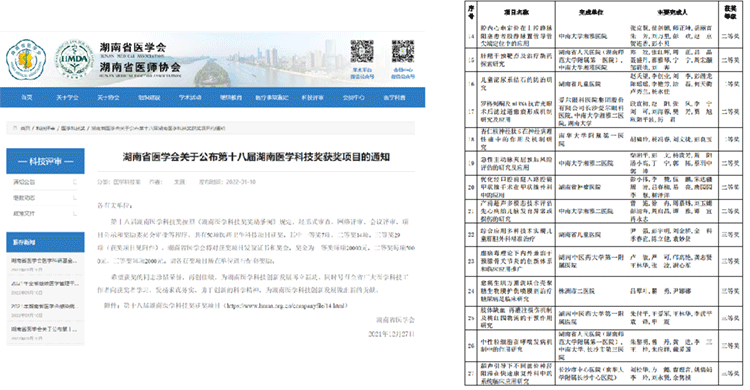Open first news item 湖南省医学会医学科研基金
Image resolution: width=750 pixels, height=390 pixels.
click(x=44, y=261)
